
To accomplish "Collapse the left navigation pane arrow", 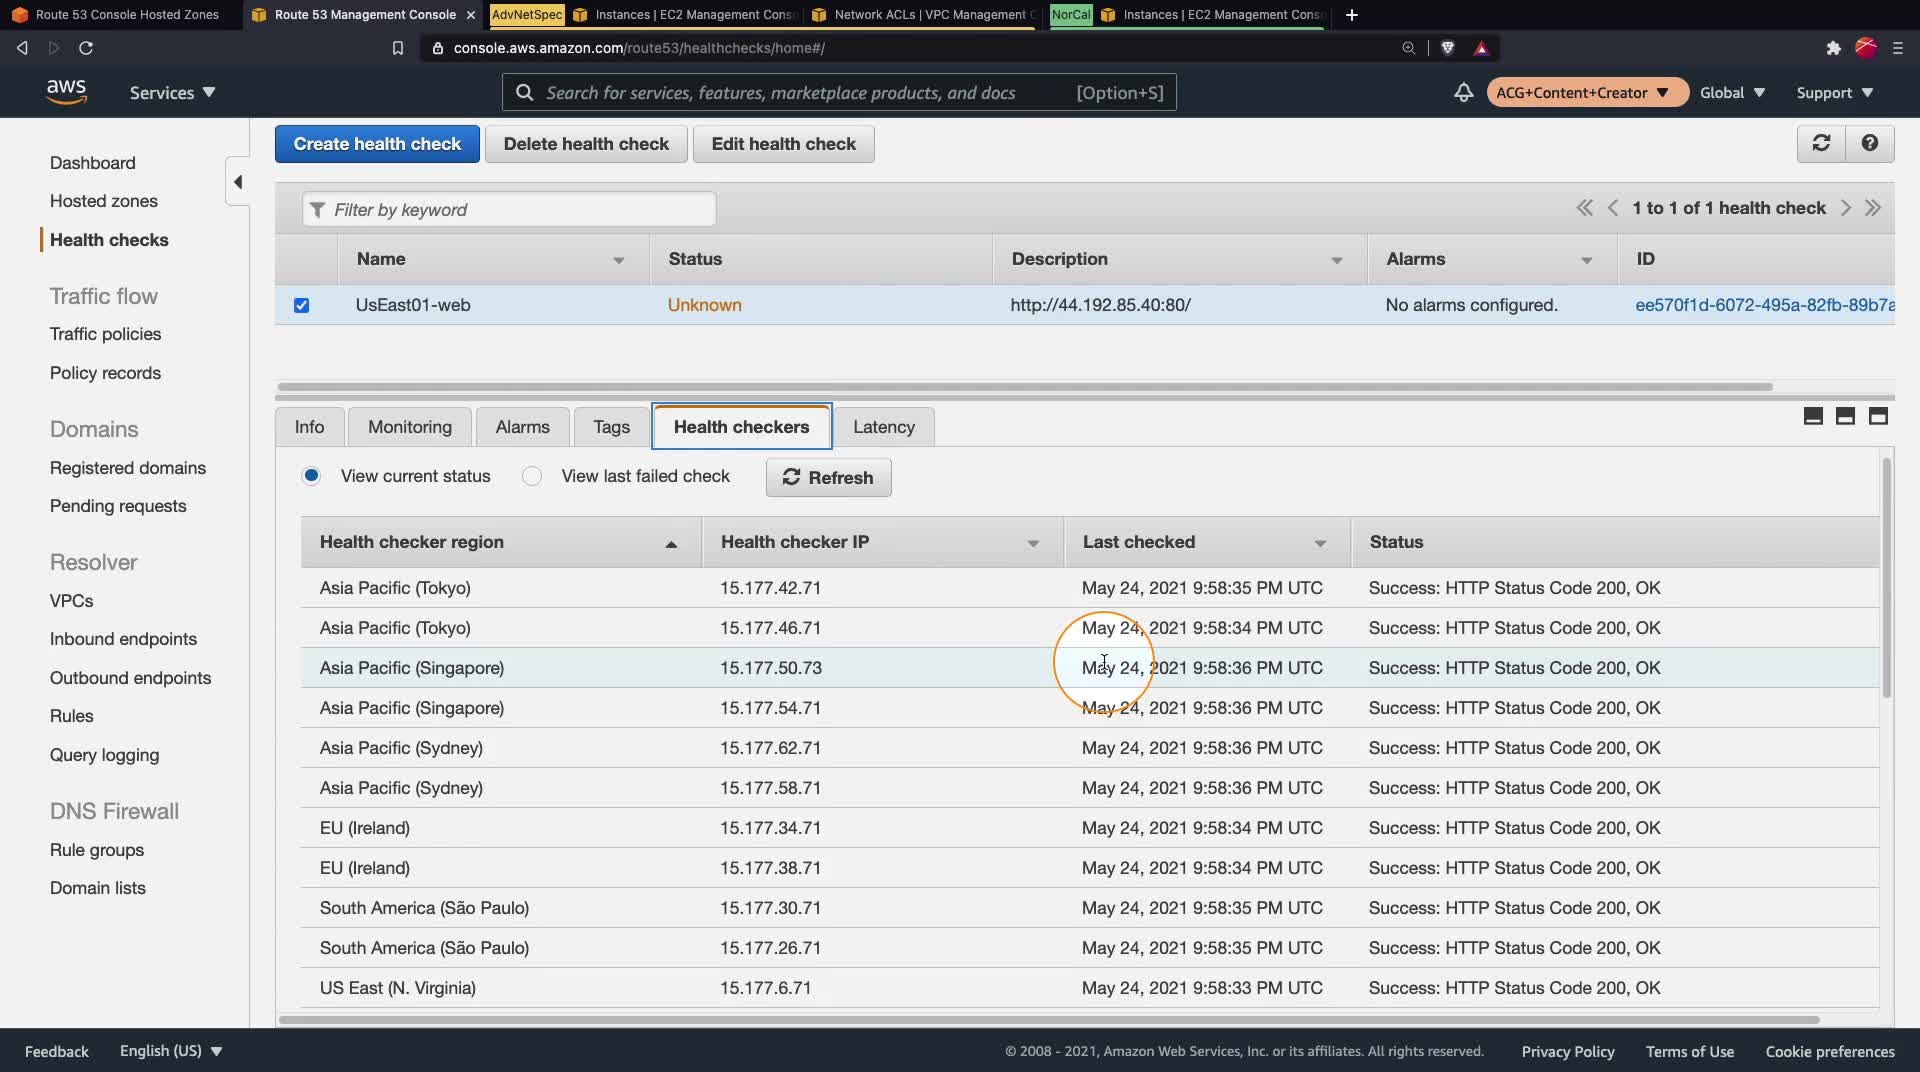I will [x=238, y=182].
